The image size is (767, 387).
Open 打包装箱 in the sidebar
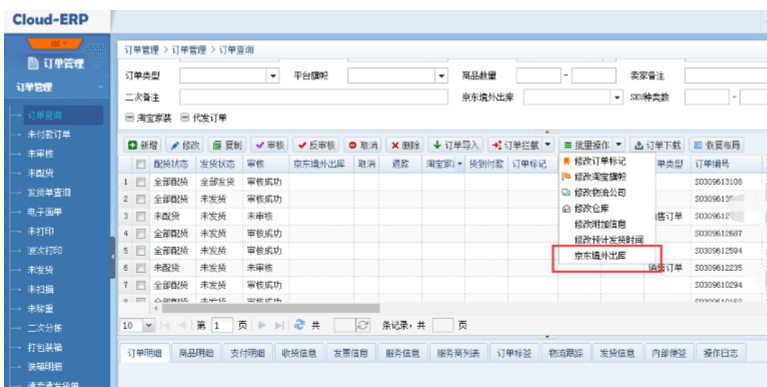pos(45,347)
